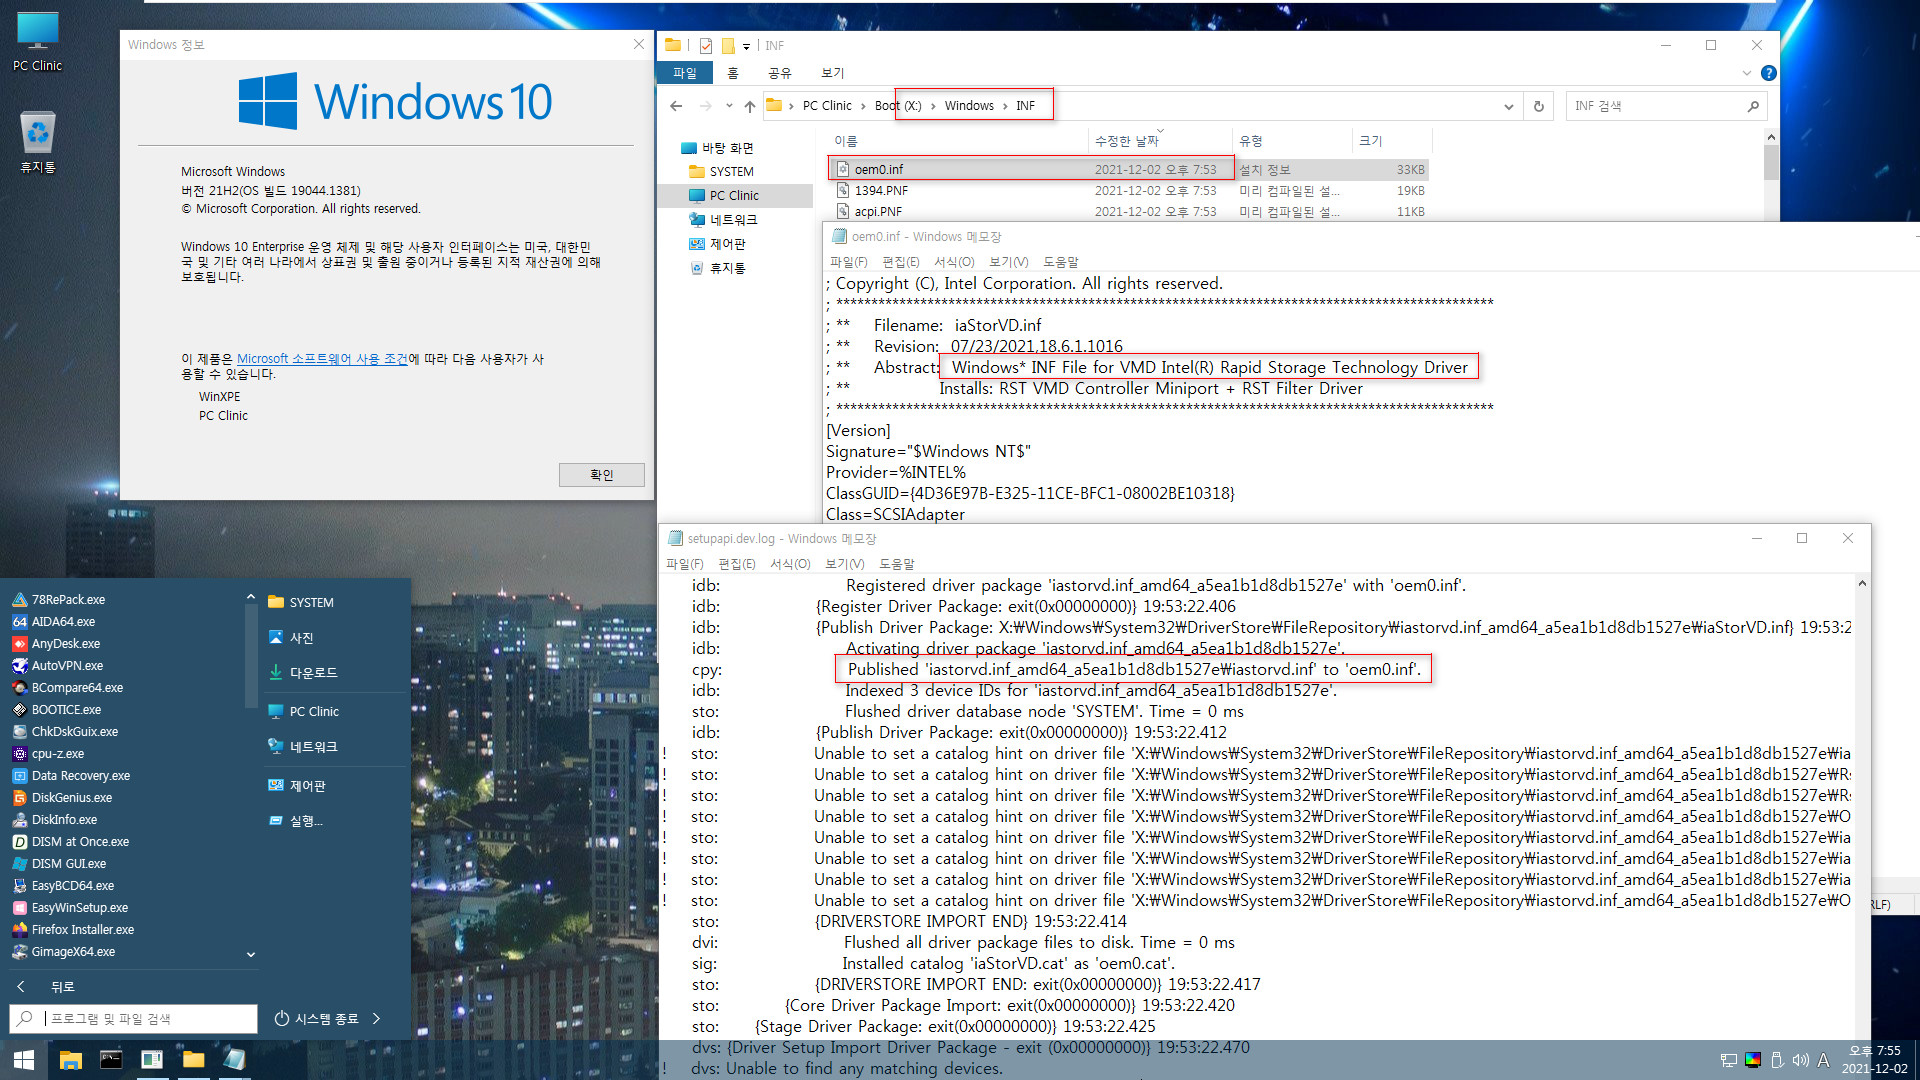Click the clock in the system tray
1920x1080 pixels.
(x=1874, y=1060)
